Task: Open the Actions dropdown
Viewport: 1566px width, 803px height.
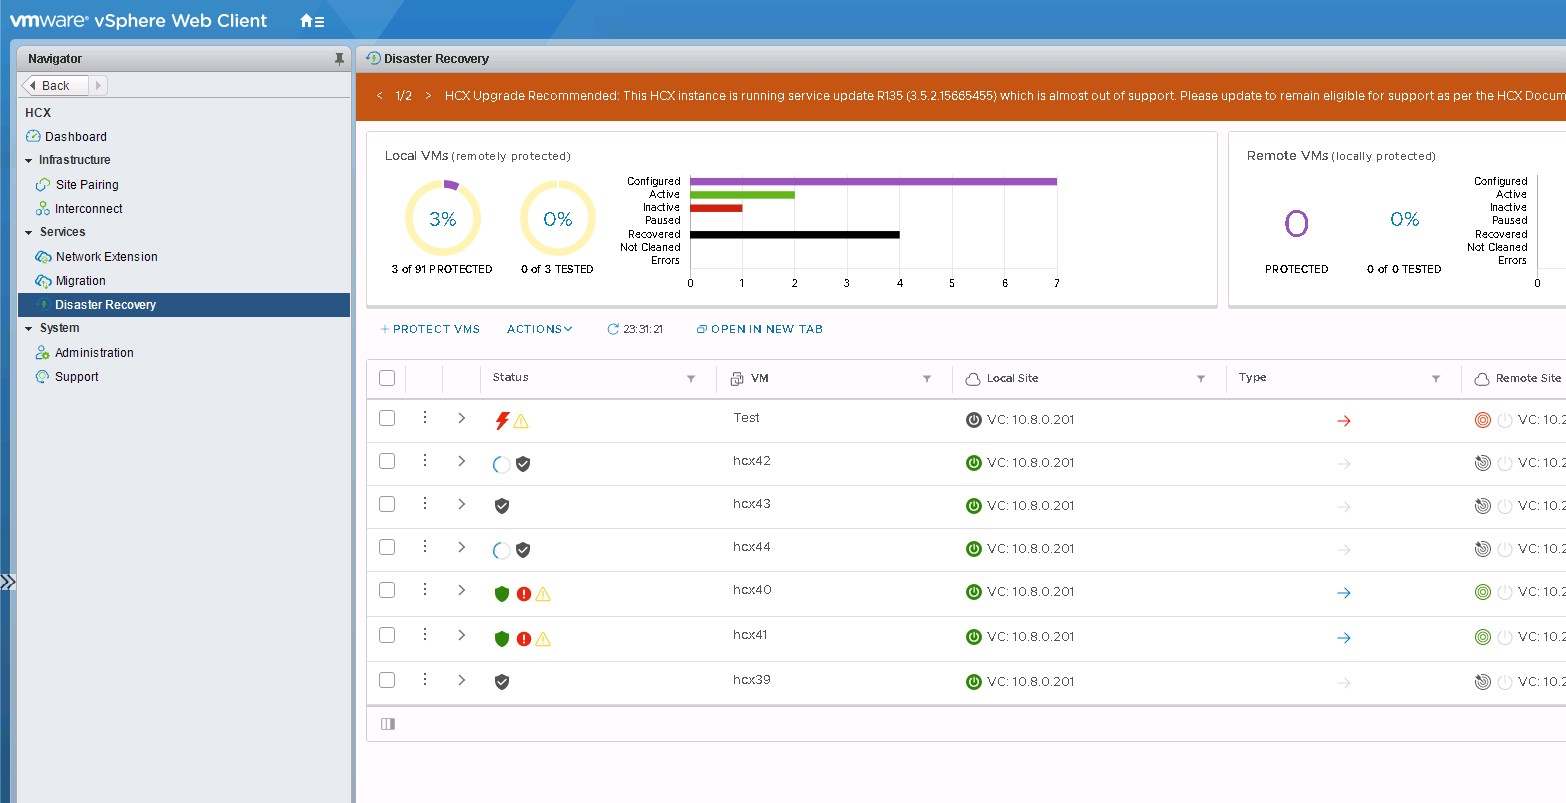Action: (539, 328)
